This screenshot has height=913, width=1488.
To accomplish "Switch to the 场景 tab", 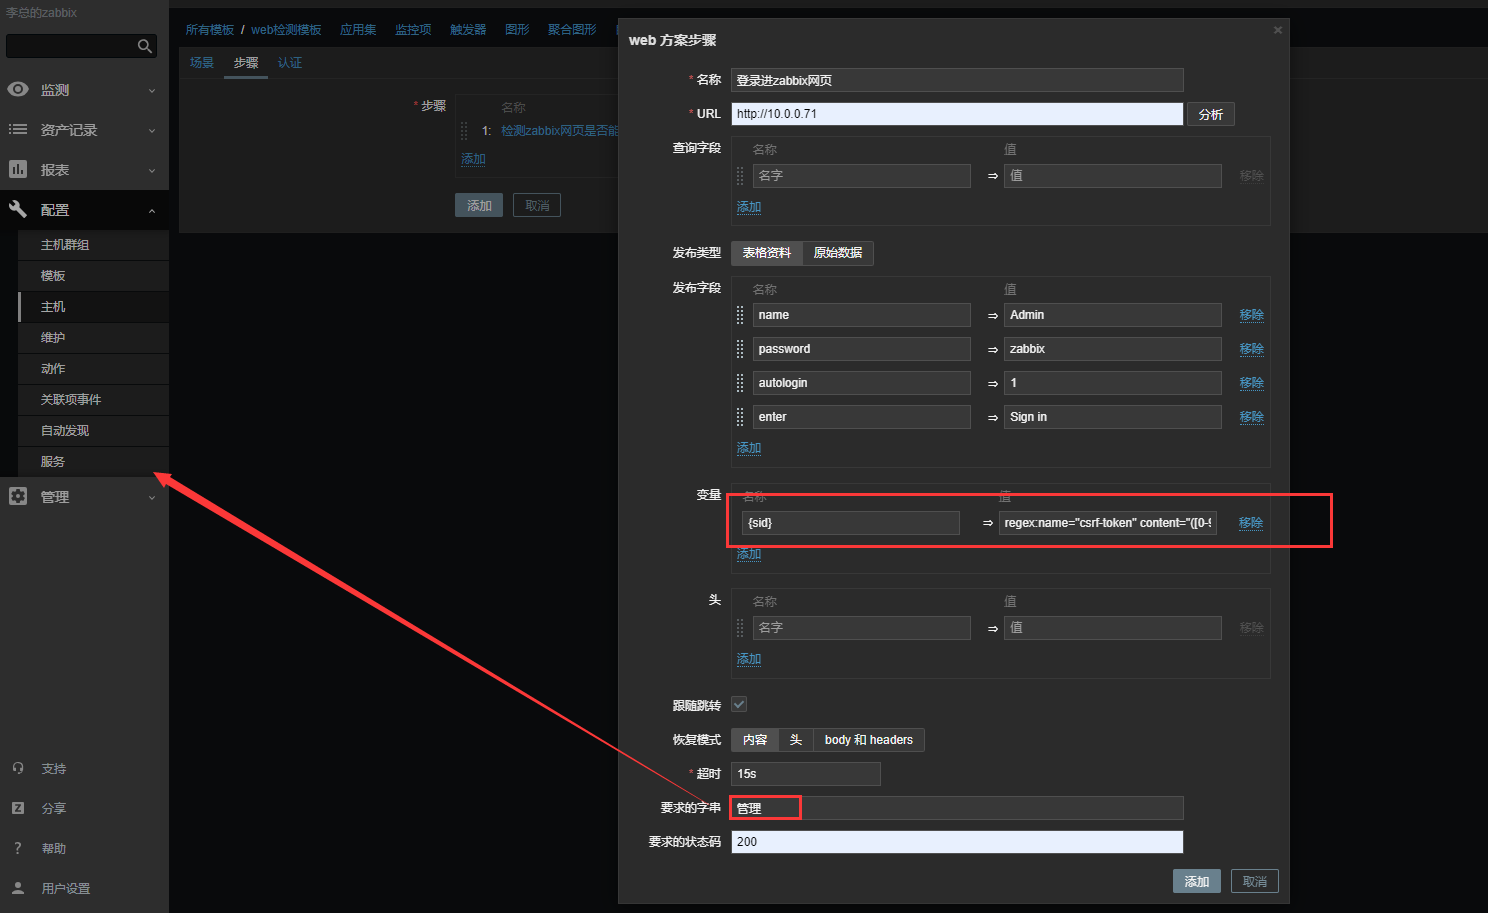I will [x=202, y=63].
